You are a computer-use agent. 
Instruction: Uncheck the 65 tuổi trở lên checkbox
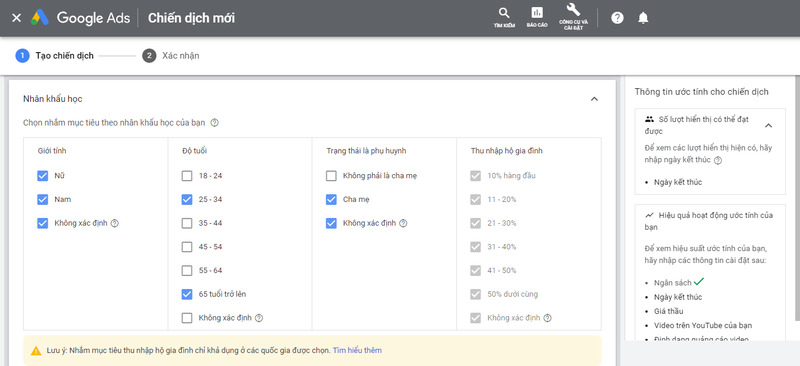point(187,294)
